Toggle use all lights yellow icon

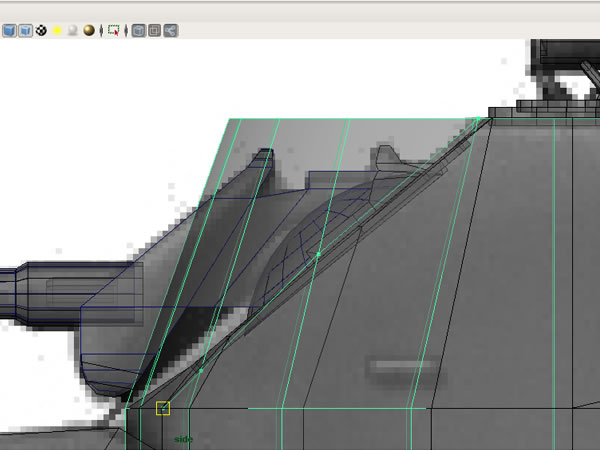pyautogui.click(x=57, y=31)
